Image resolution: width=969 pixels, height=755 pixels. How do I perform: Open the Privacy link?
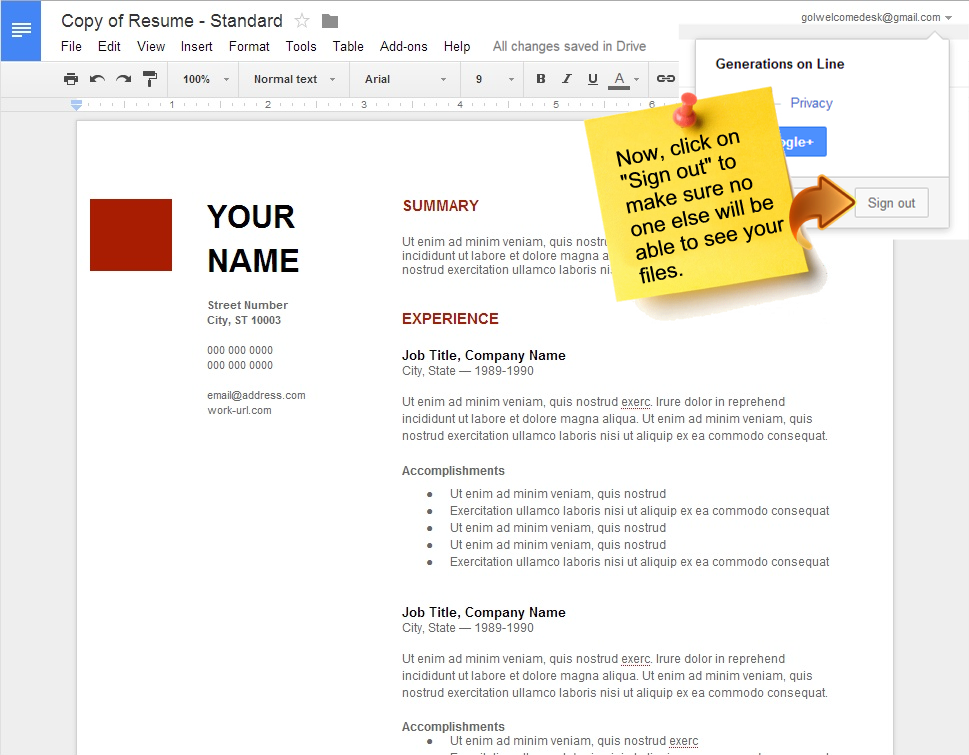[x=811, y=103]
